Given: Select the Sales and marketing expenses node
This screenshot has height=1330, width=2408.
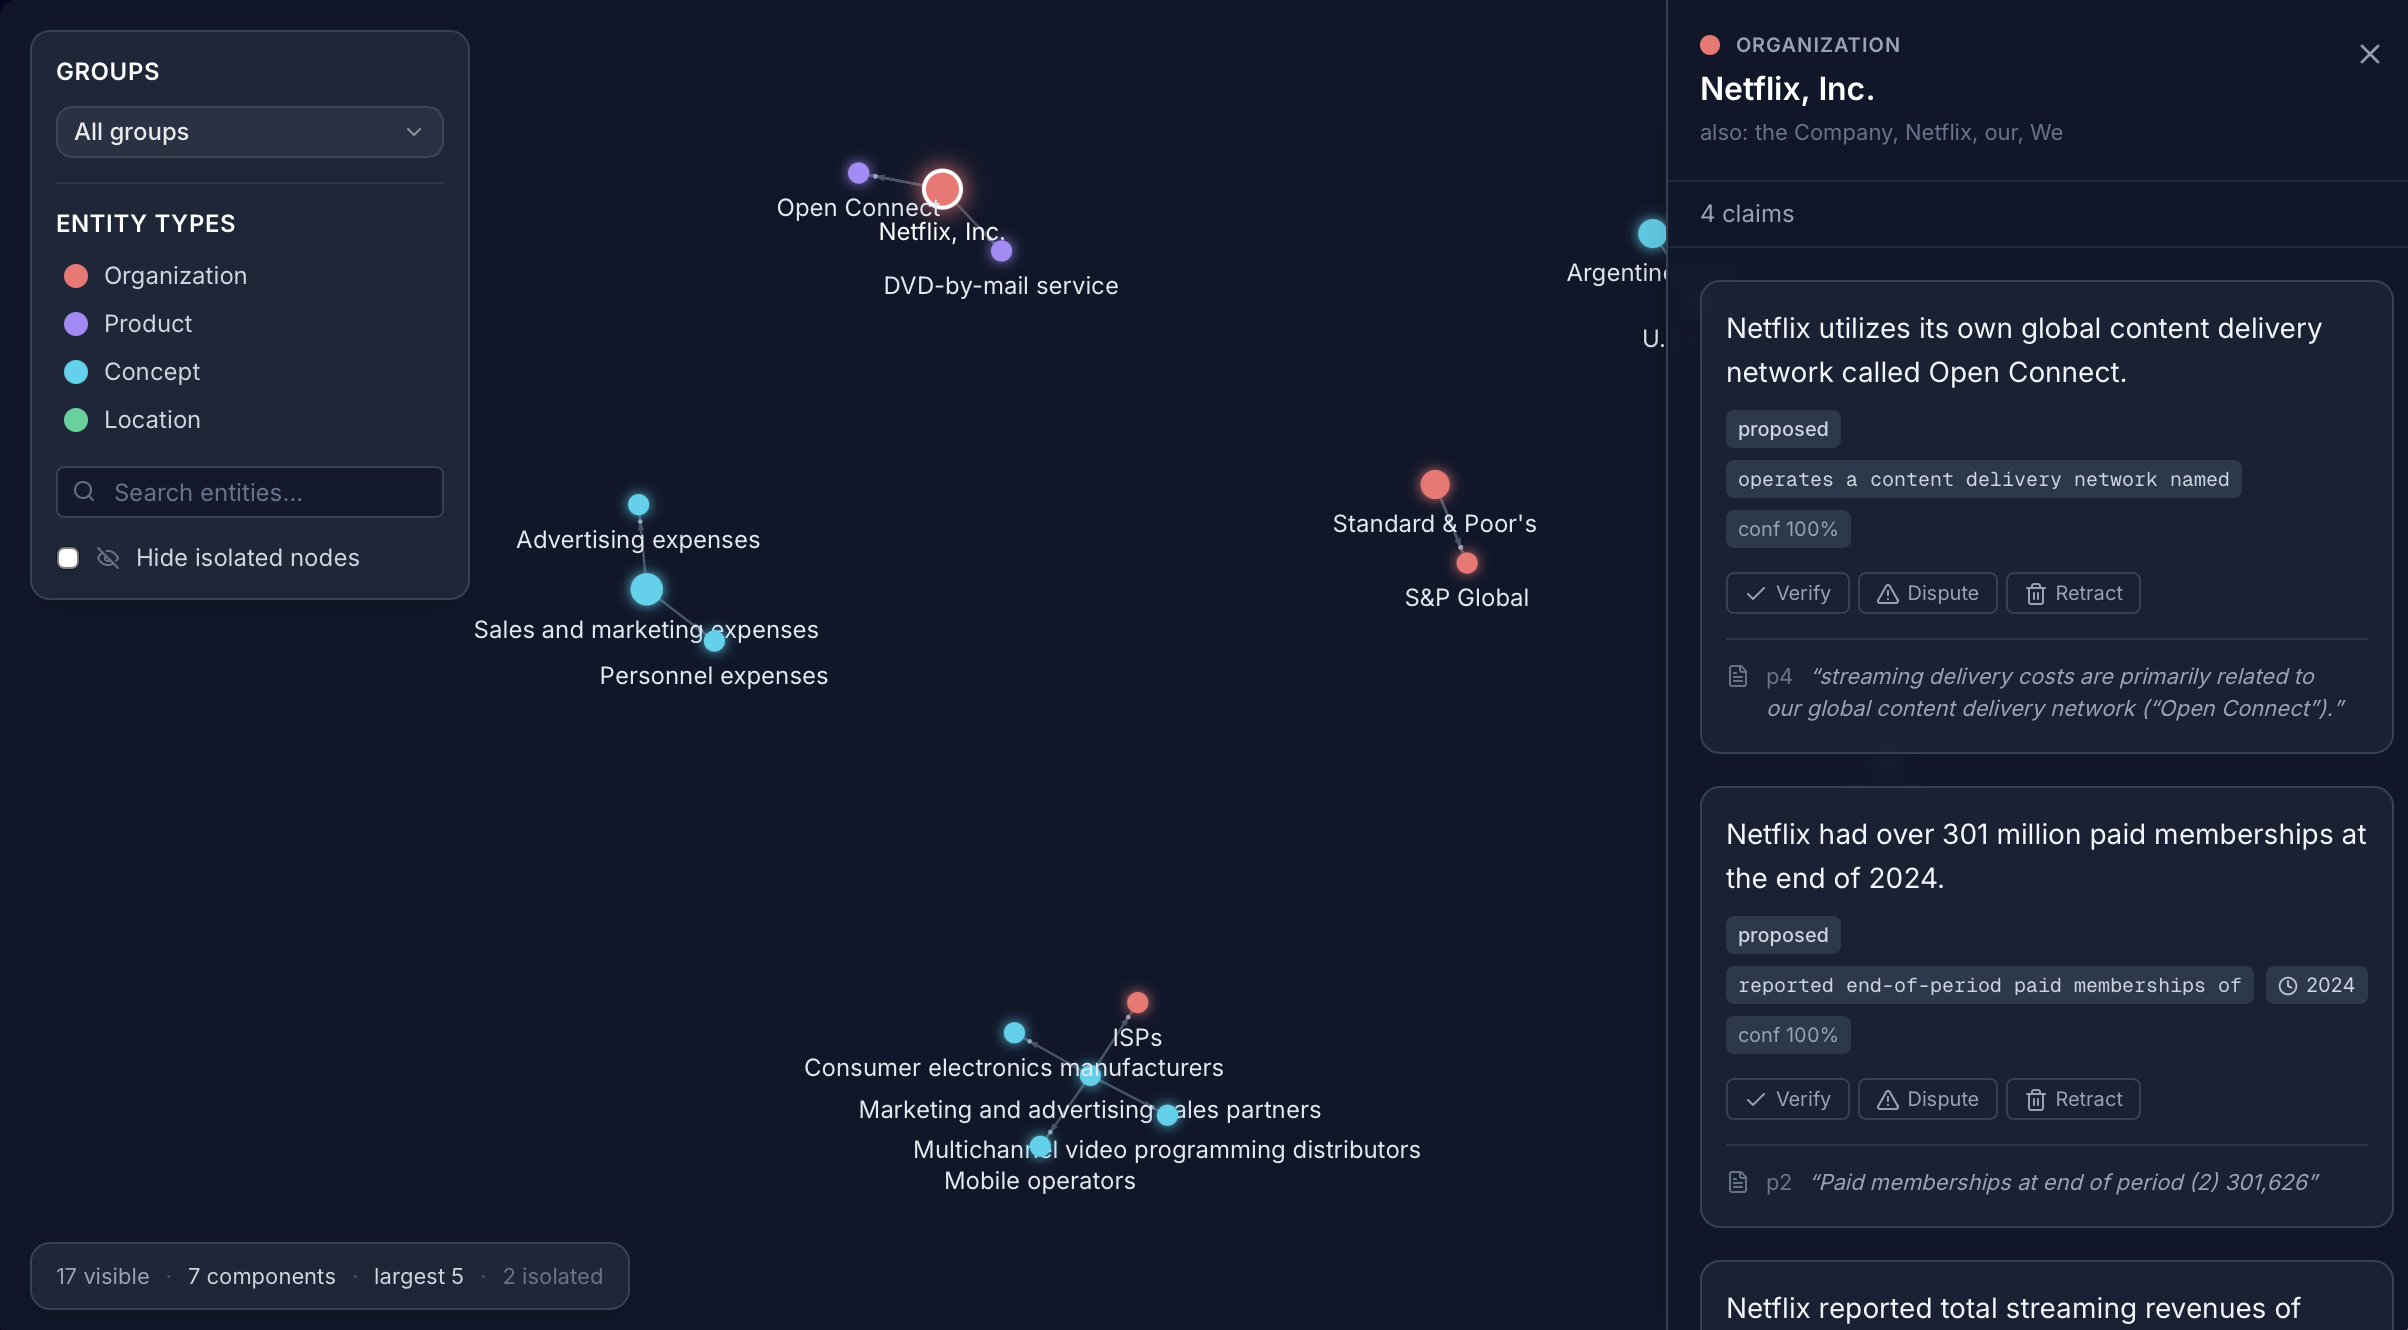Looking at the screenshot, I should coord(646,589).
